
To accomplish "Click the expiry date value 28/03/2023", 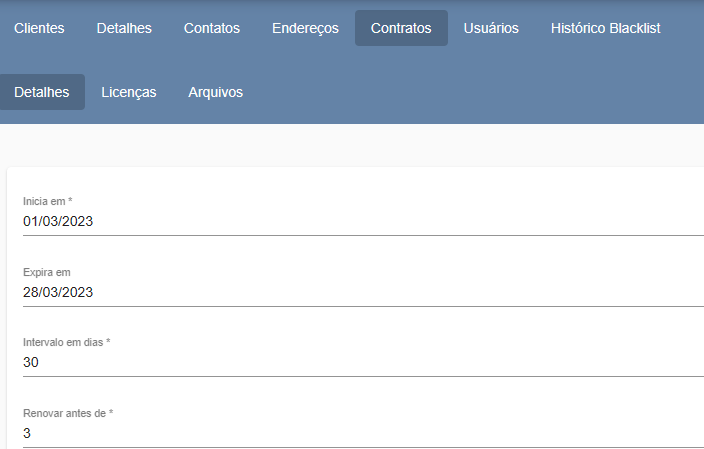I will pos(58,292).
